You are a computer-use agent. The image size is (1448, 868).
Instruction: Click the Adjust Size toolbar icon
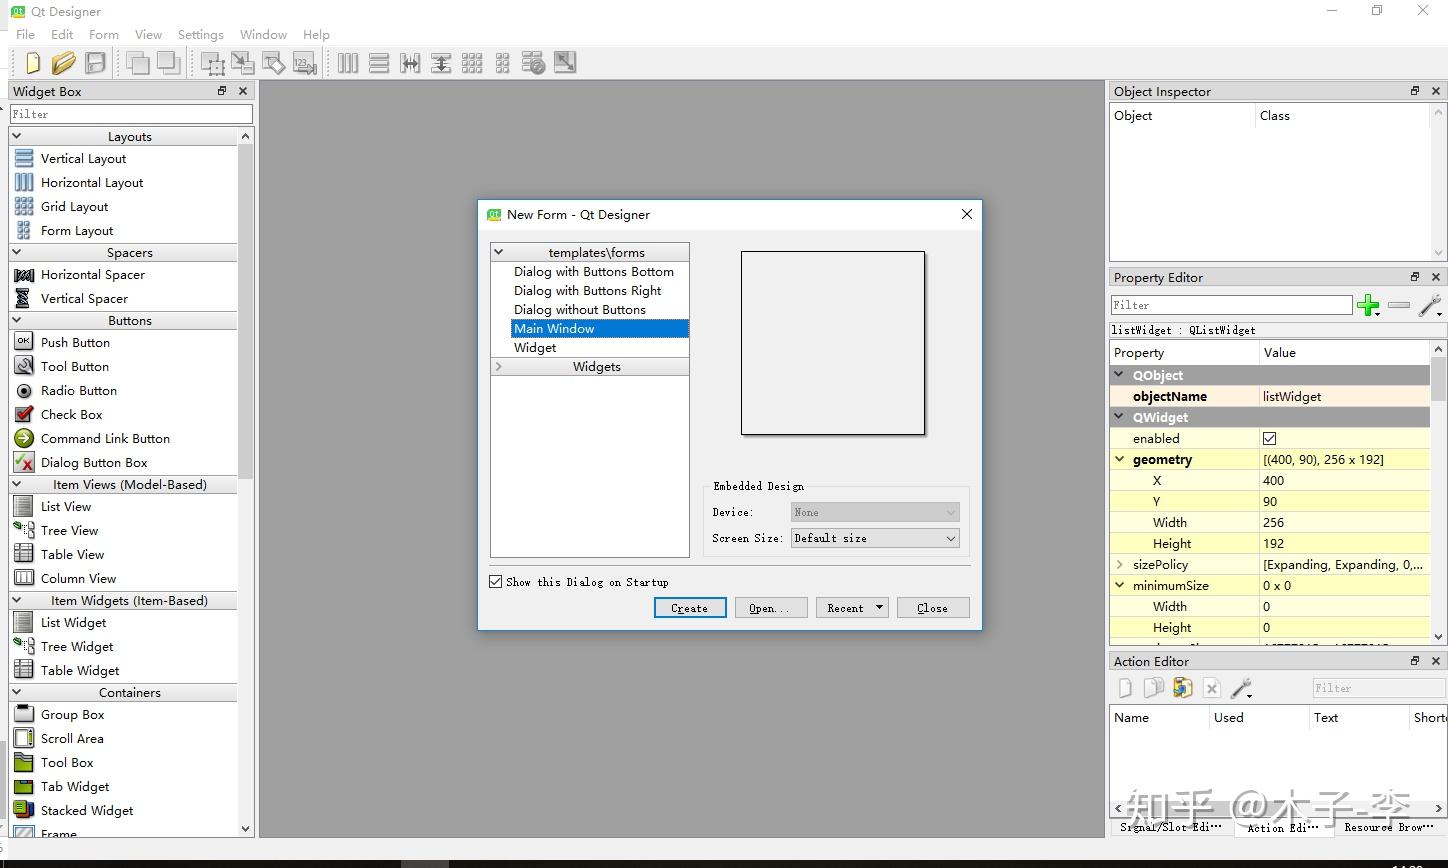click(x=565, y=63)
